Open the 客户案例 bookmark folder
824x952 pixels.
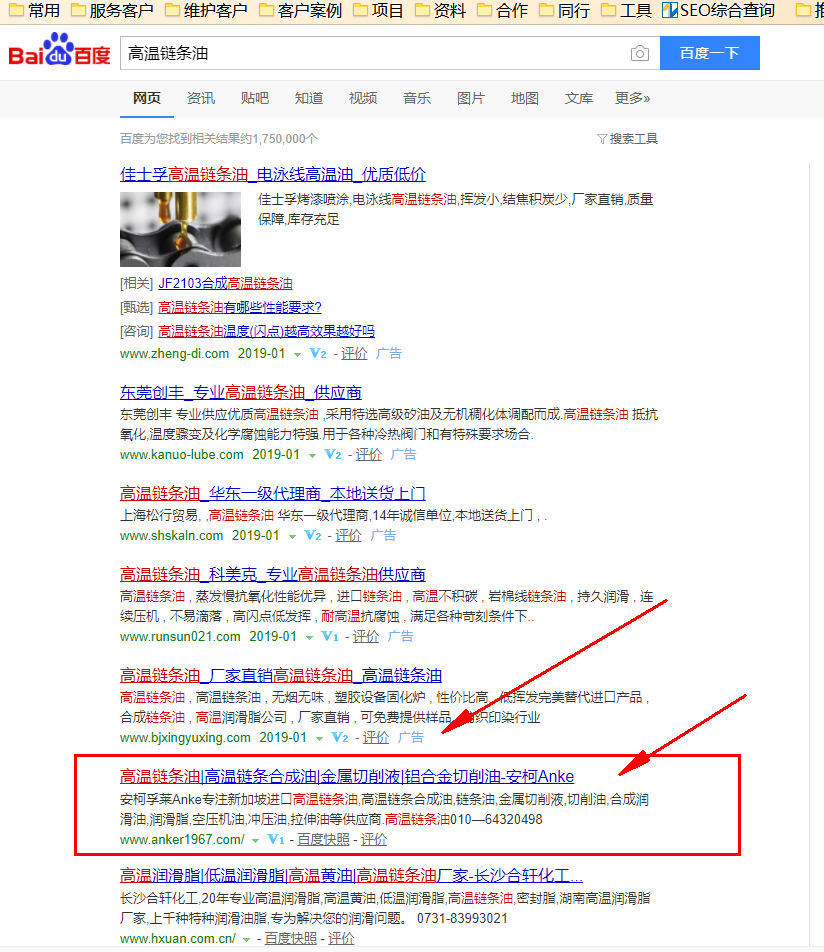(301, 10)
